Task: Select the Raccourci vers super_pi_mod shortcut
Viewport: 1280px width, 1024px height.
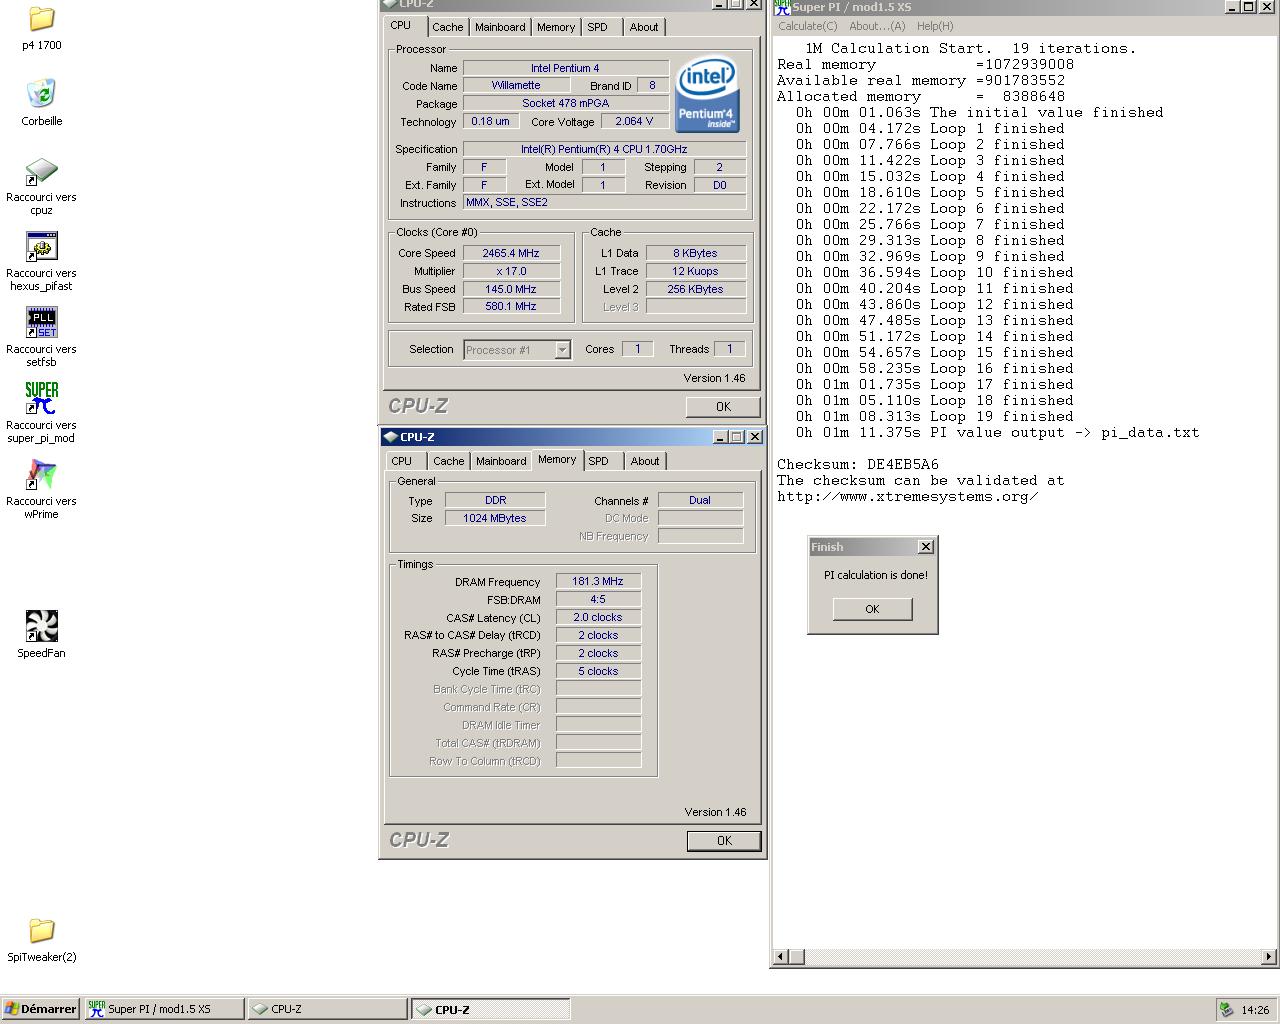Action: pyautogui.click(x=41, y=398)
